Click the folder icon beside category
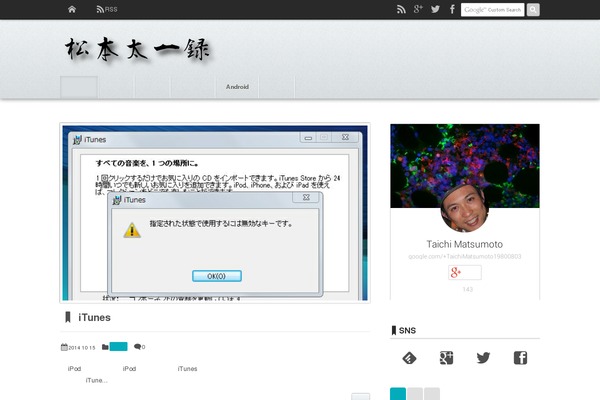Viewport: 600px width, 400px height. pos(105,347)
